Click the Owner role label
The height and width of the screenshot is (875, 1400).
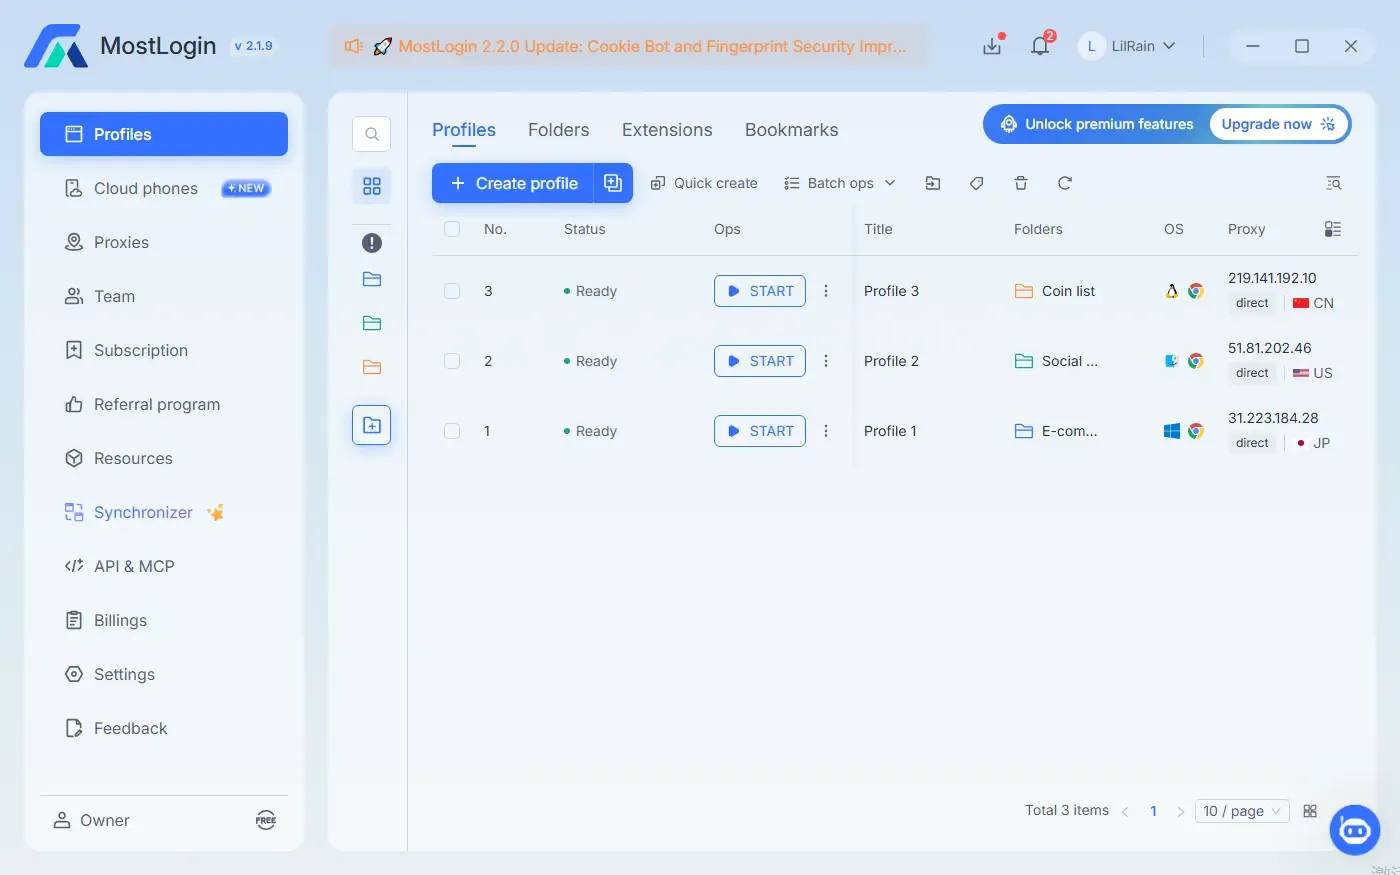pyautogui.click(x=105, y=821)
